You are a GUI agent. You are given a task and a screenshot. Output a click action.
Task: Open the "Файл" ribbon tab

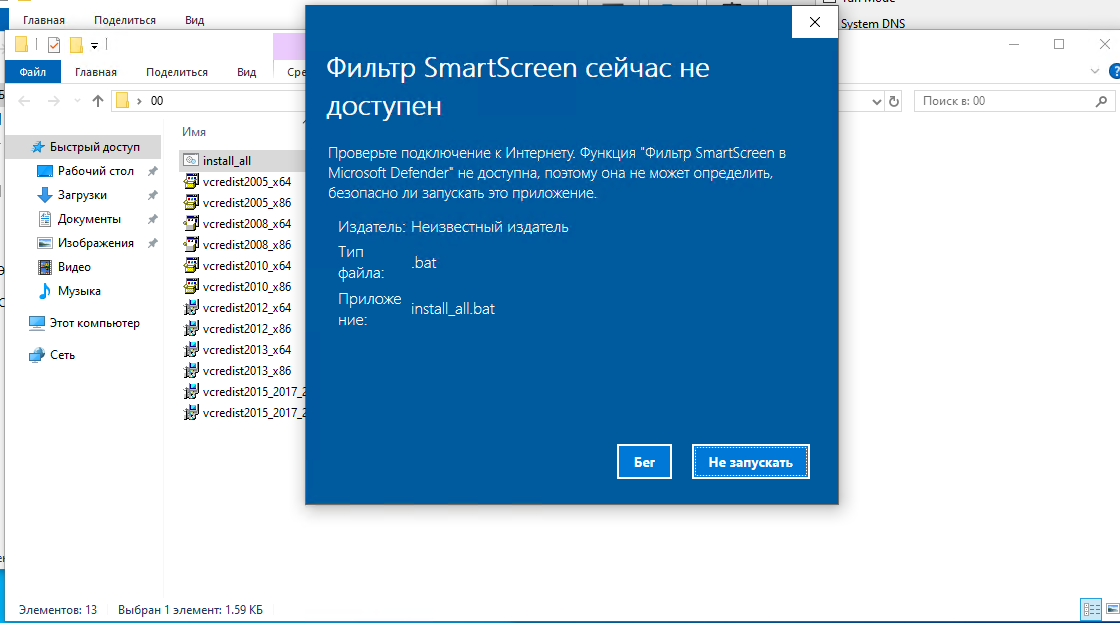point(33,72)
